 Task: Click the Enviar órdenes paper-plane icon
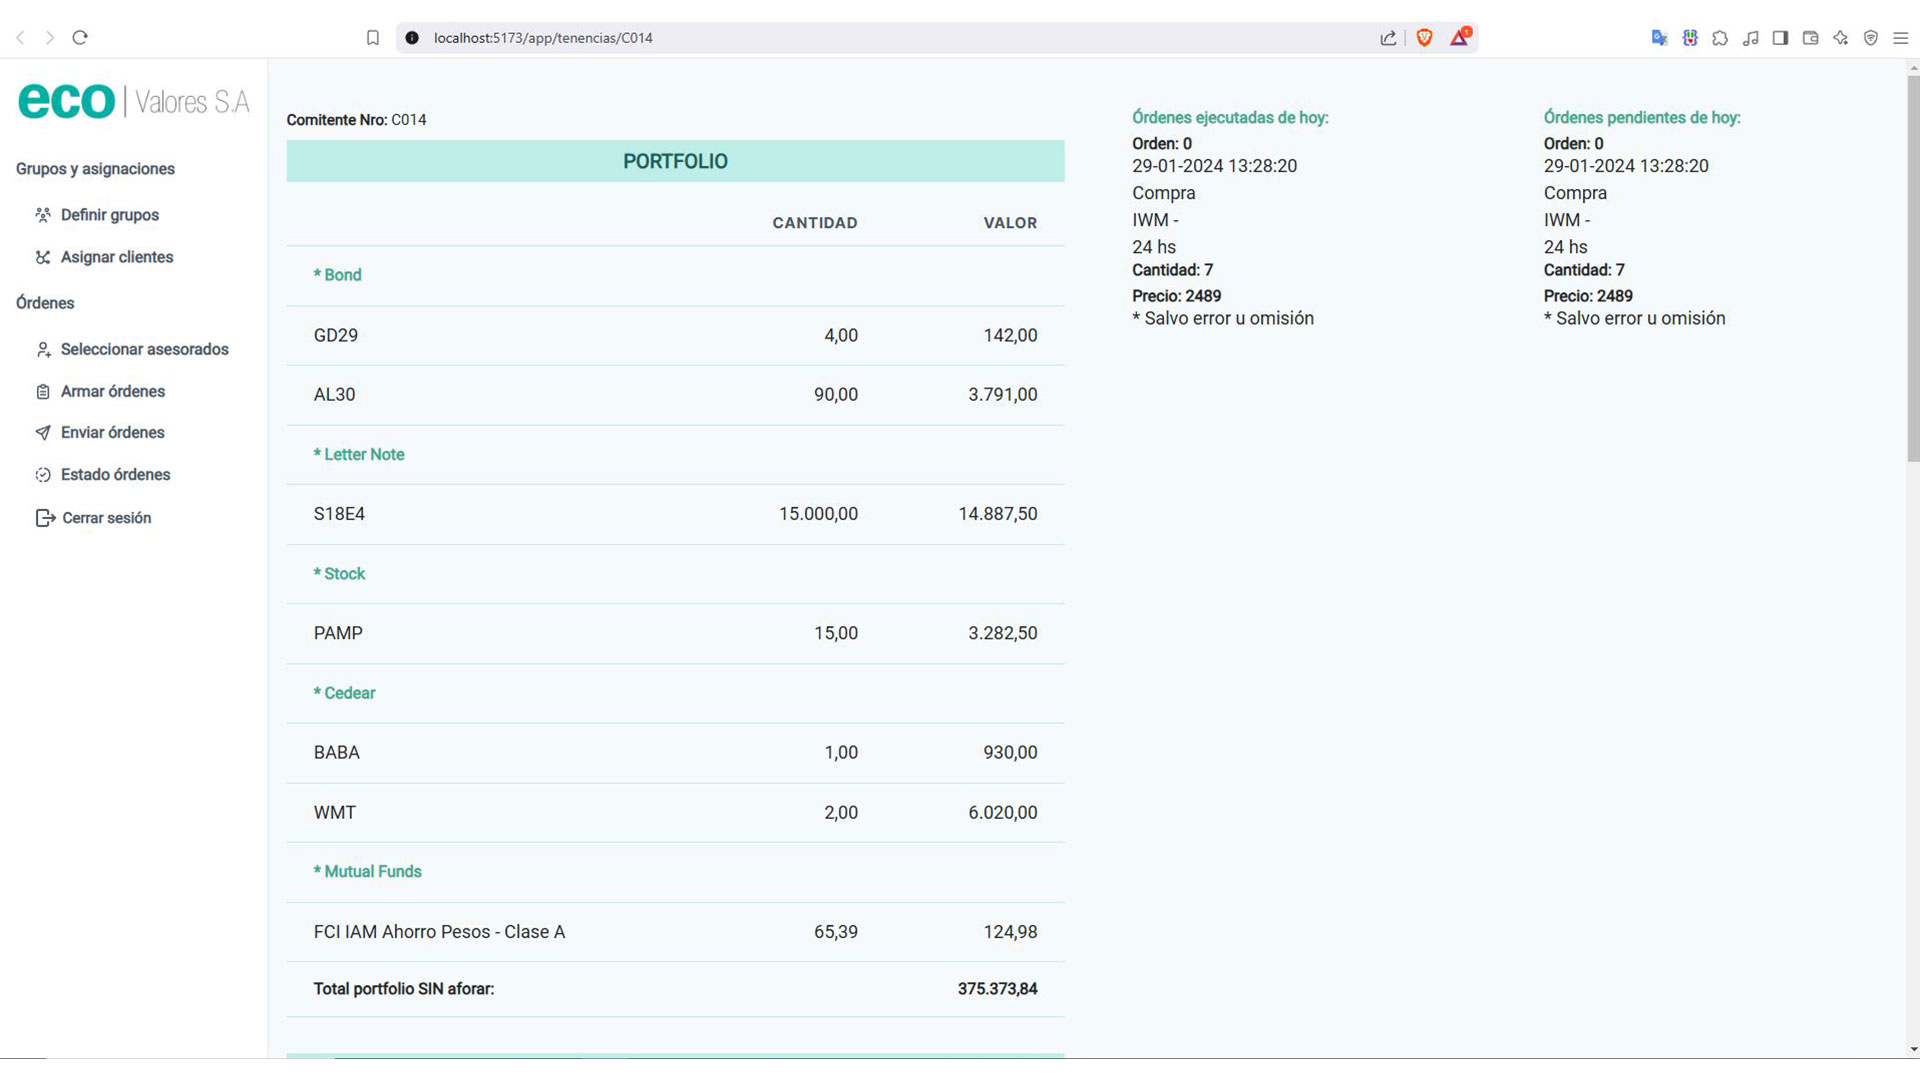click(43, 433)
